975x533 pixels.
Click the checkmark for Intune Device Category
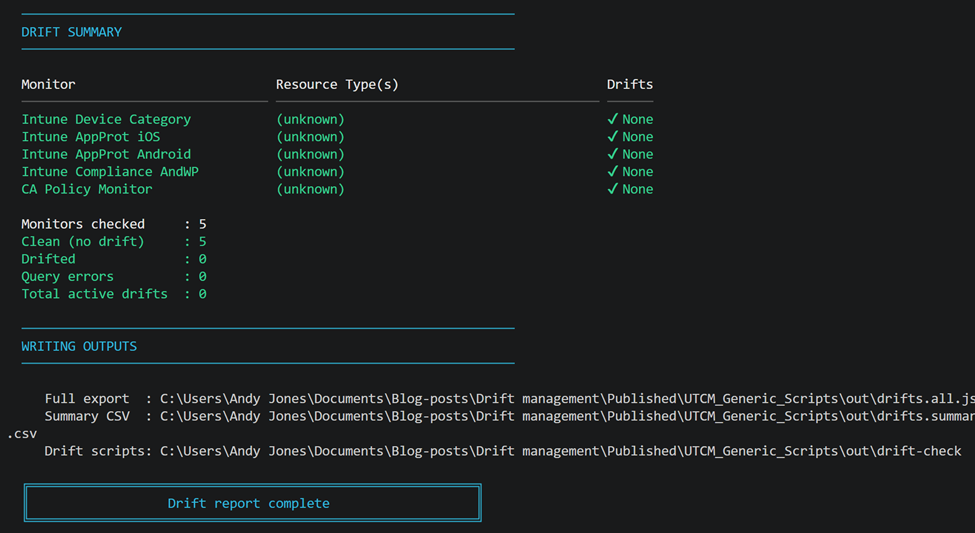[613, 119]
